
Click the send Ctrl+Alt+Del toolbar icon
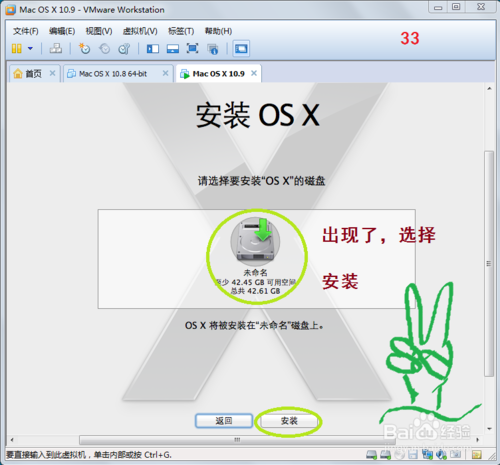[x=56, y=49]
